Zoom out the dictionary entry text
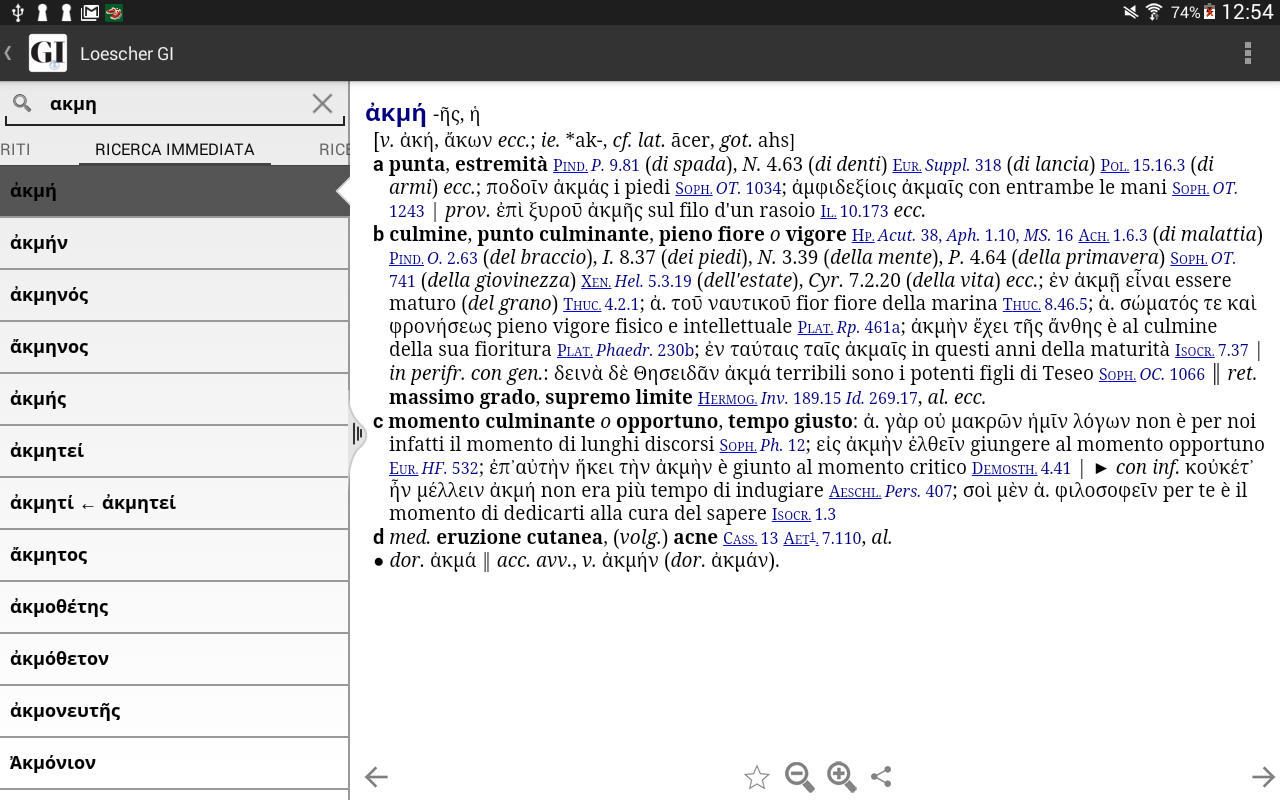 pyautogui.click(x=799, y=777)
